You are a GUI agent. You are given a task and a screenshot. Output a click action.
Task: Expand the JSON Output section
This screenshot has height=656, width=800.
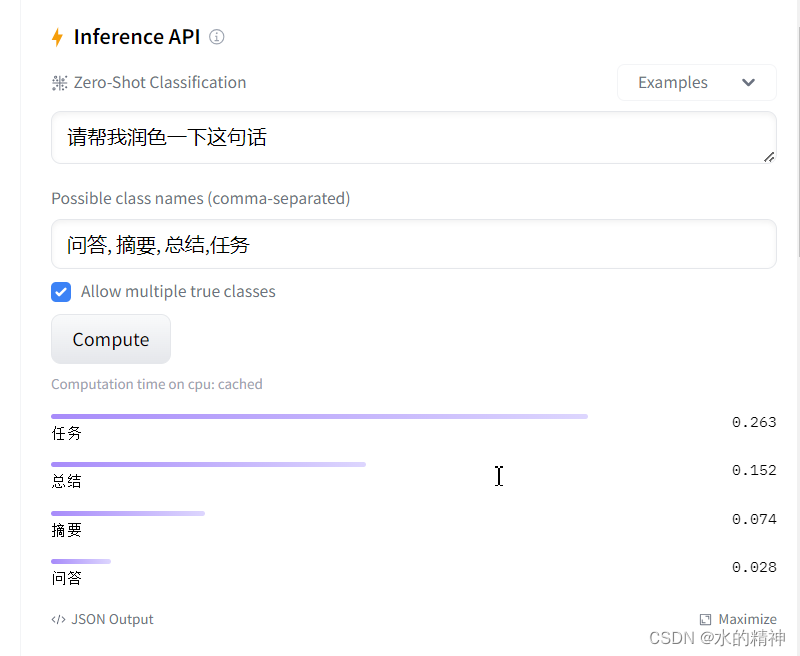(102, 619)
